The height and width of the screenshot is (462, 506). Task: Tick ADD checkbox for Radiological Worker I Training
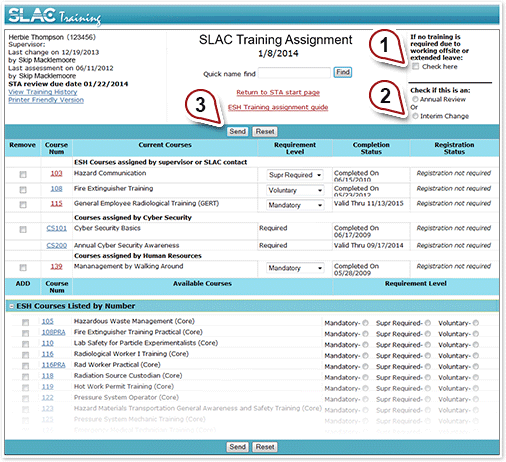(x=25, y=355)
